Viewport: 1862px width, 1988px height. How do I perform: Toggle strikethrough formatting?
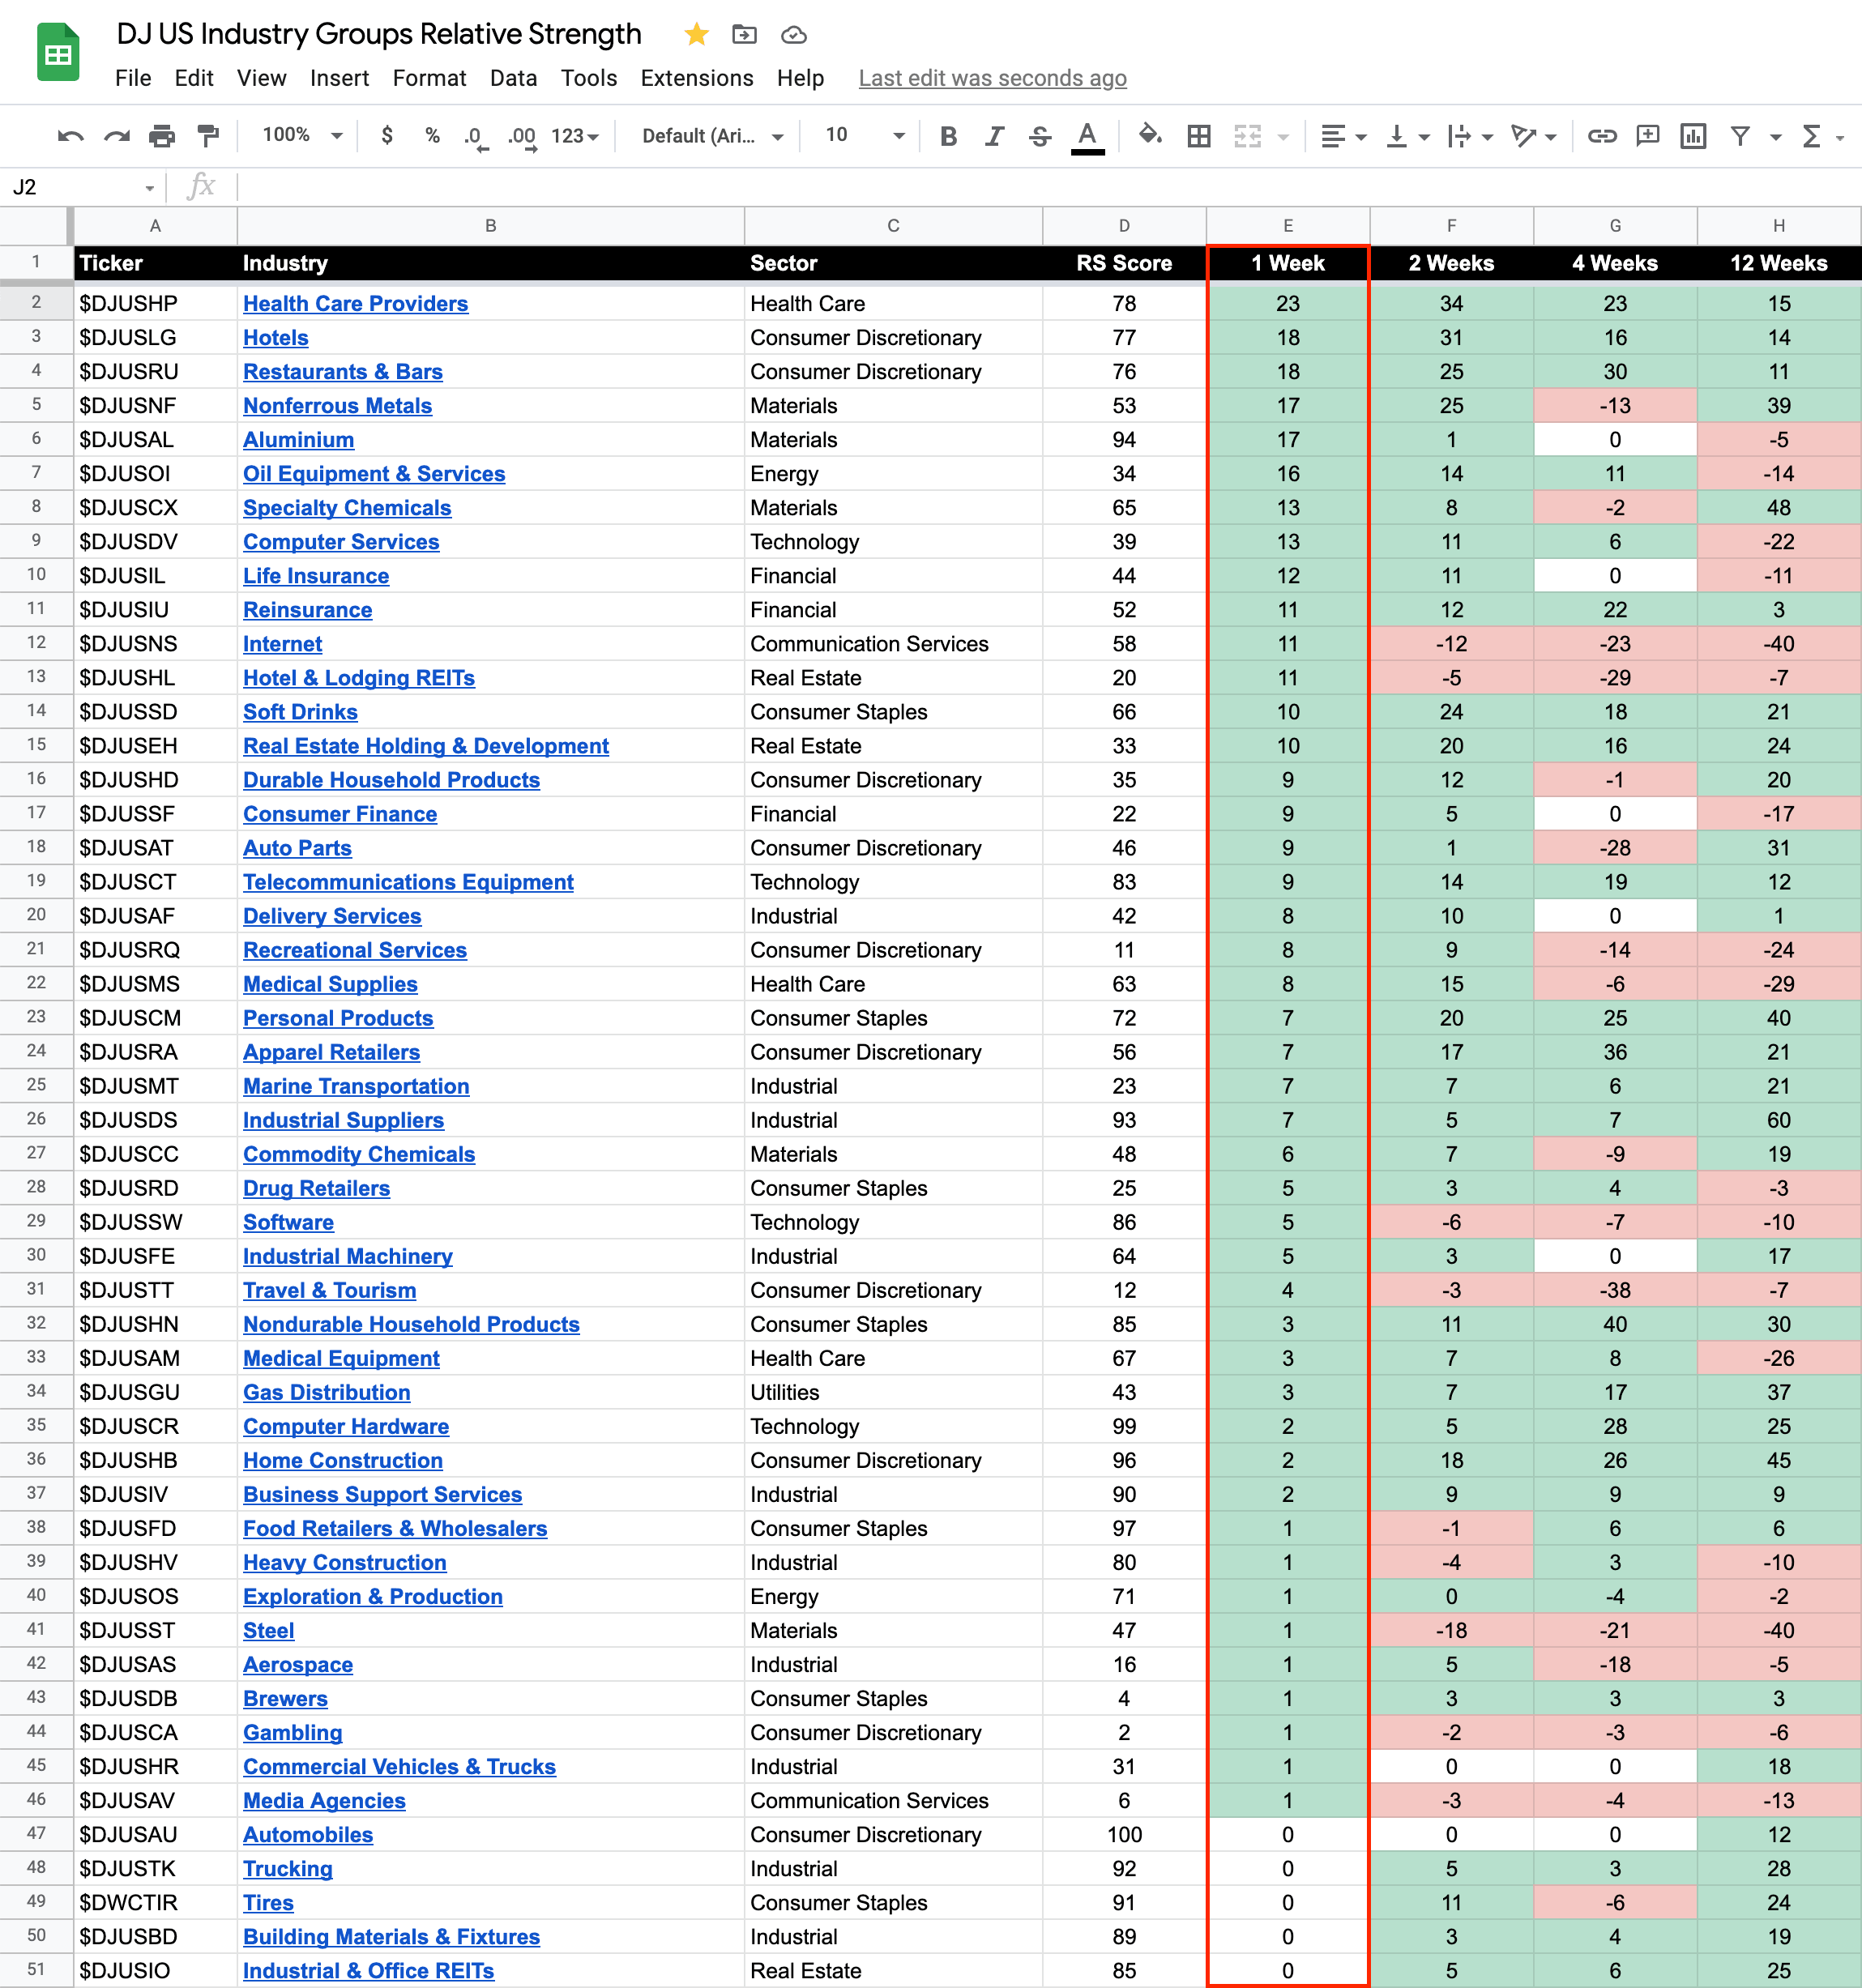(1040, 136)
